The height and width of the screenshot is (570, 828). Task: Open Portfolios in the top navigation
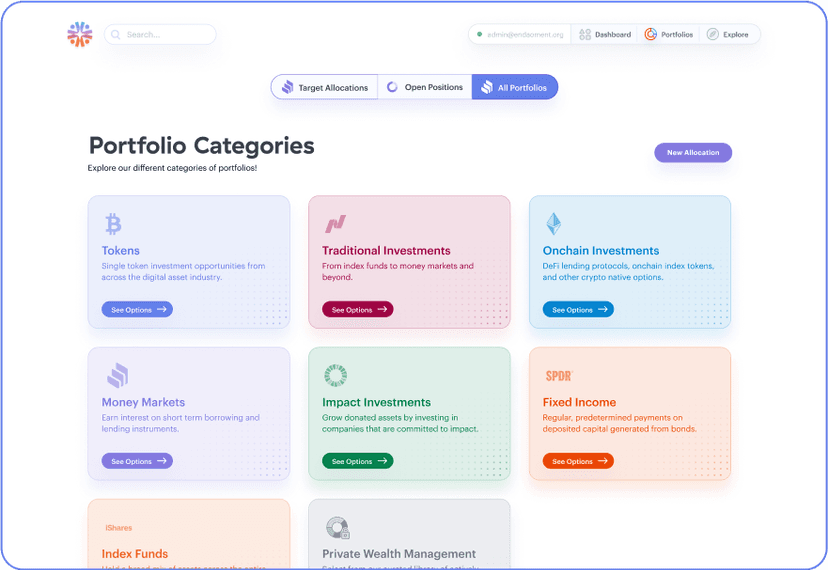tap(668, 35)
